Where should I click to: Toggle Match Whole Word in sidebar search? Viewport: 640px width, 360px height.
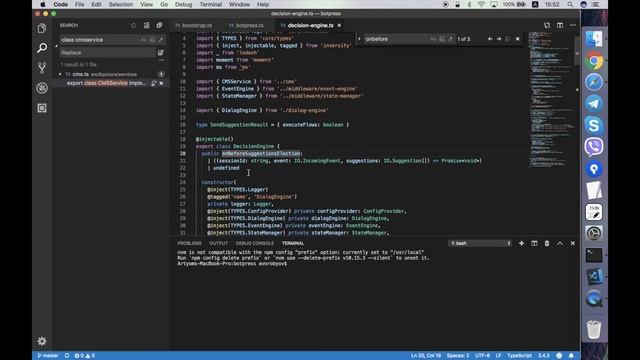[x=152, y=40]
